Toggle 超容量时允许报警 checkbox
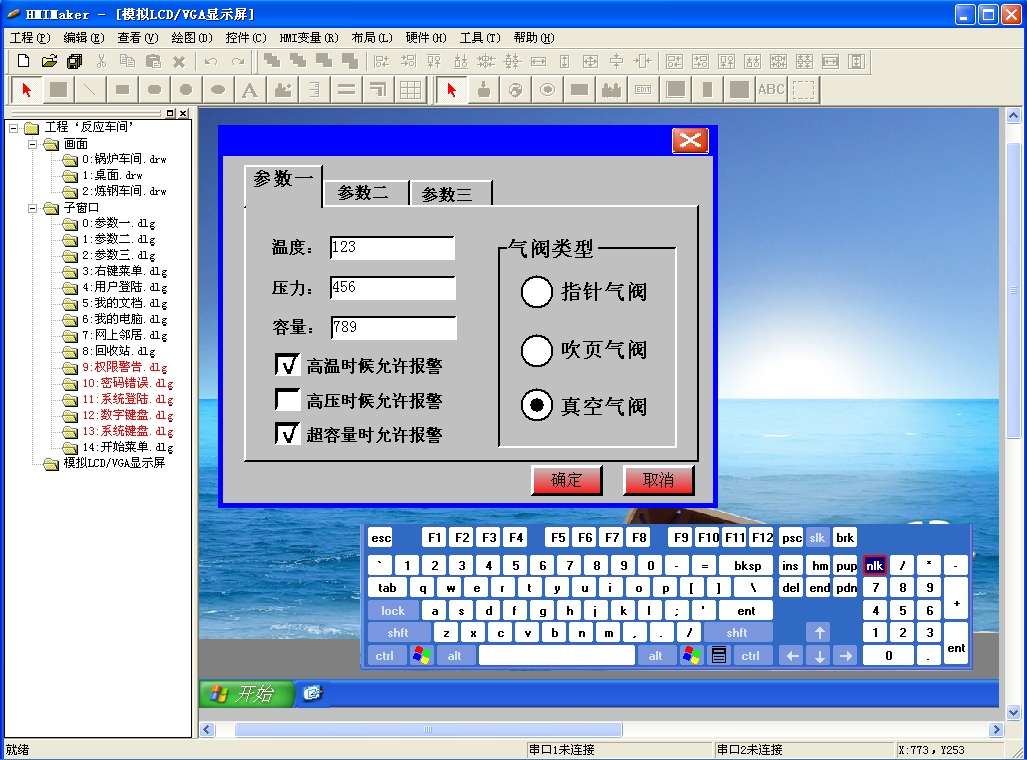The width and height of the screenshot is (1027, 760). [x=288, y=434]
